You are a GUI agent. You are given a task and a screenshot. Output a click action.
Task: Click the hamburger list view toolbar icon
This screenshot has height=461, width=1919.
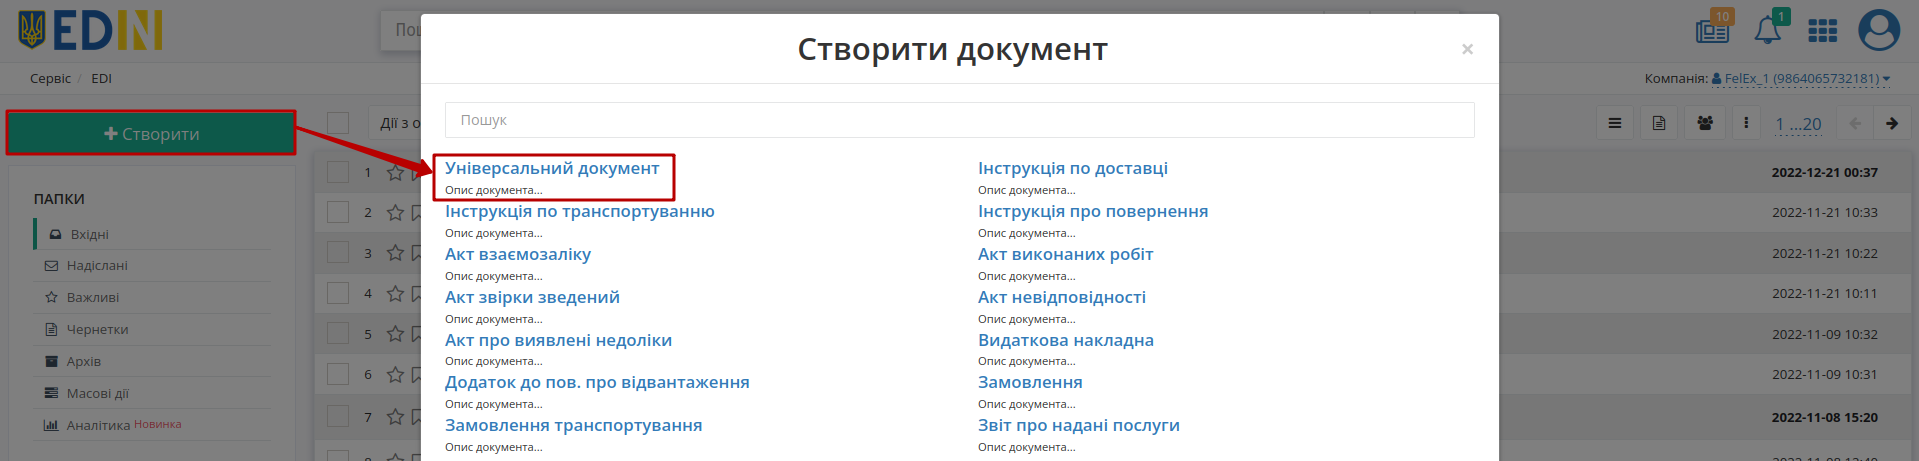coord(1614,123)
